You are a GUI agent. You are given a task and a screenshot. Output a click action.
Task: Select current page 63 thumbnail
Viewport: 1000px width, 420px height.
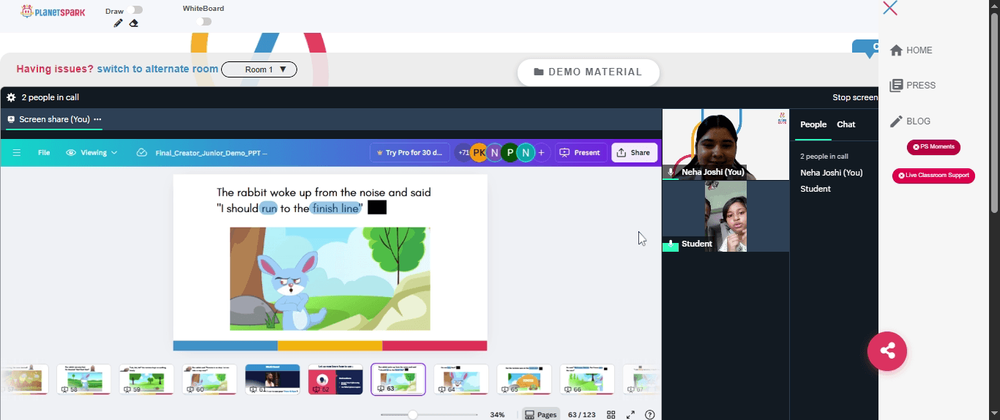click(398, 379)
